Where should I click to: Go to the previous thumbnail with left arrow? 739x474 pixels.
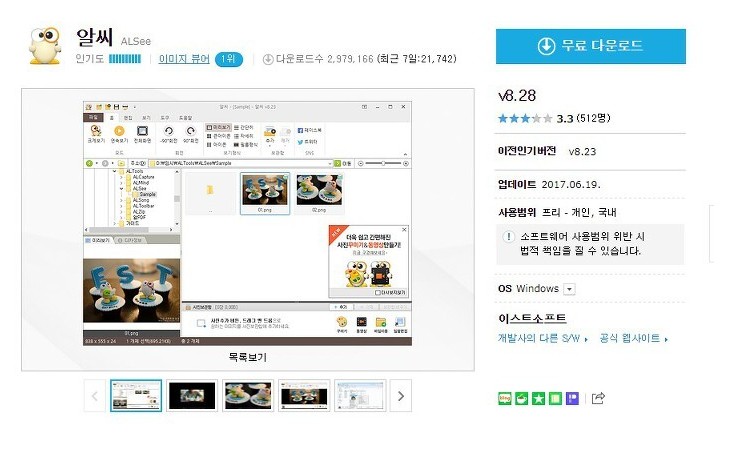pyautogui.click(x=95, y=396)
